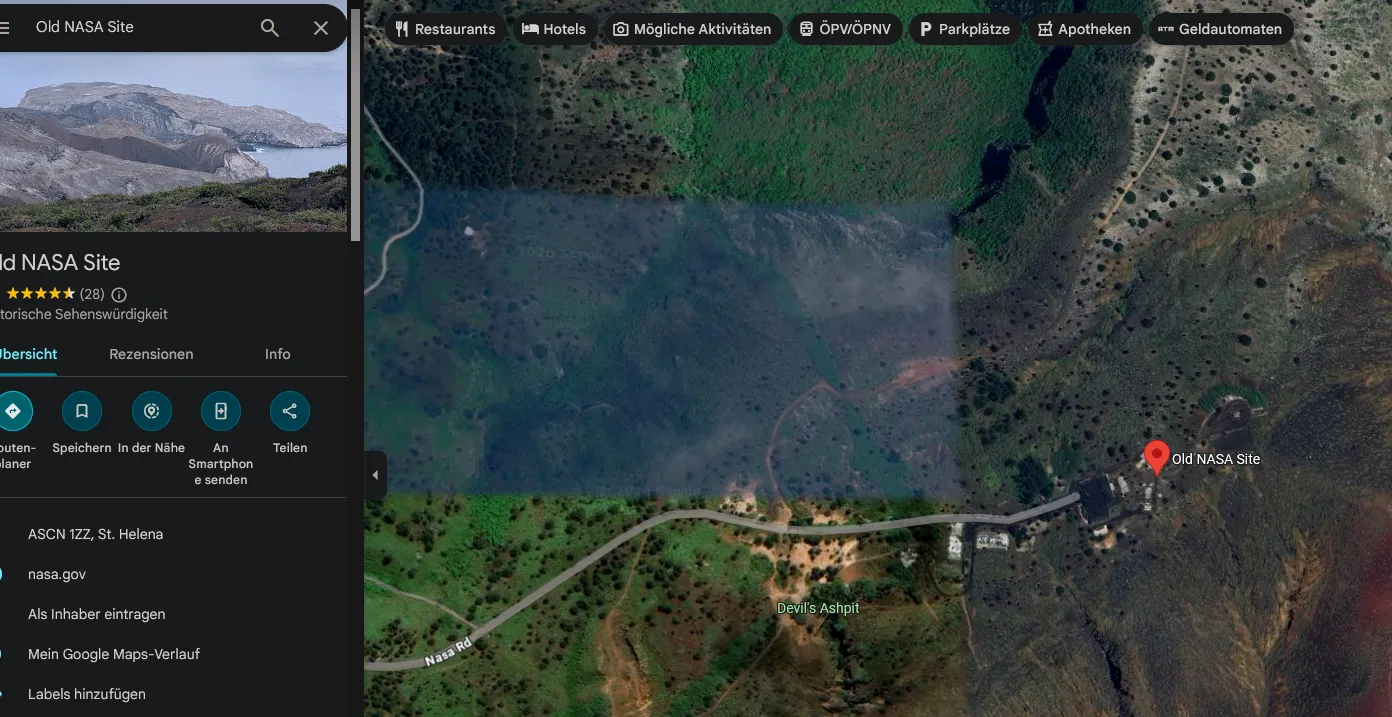Click the search magnifier icon
Viewport: 1392px width, 717px height.
pos(270,28)
